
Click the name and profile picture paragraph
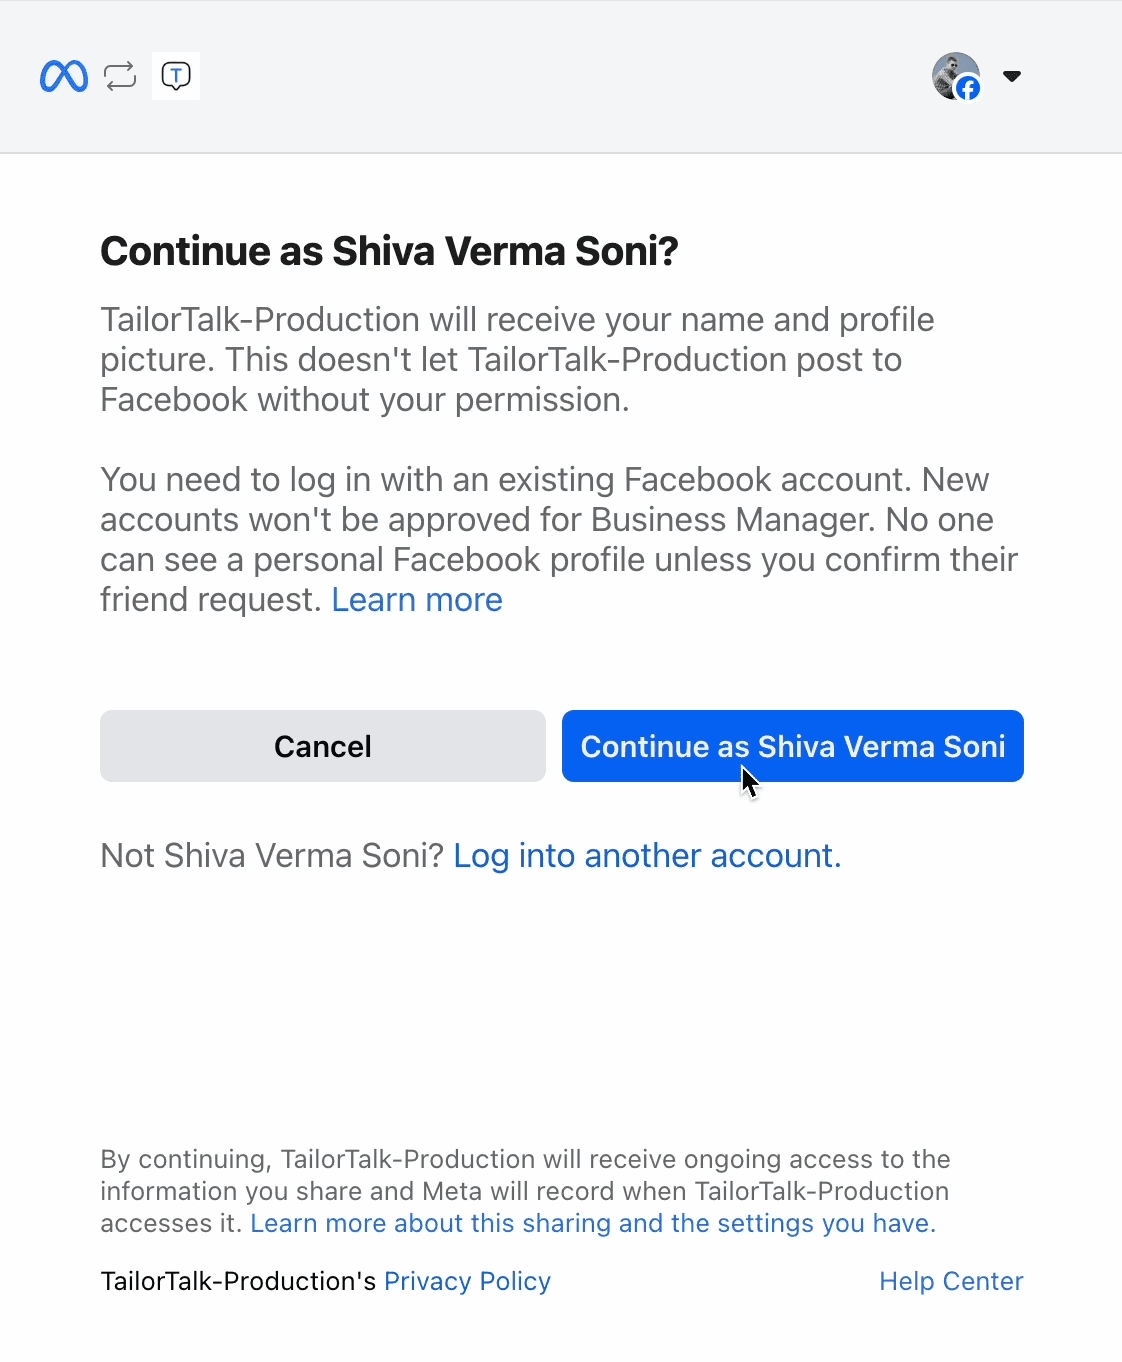[517, 360]
